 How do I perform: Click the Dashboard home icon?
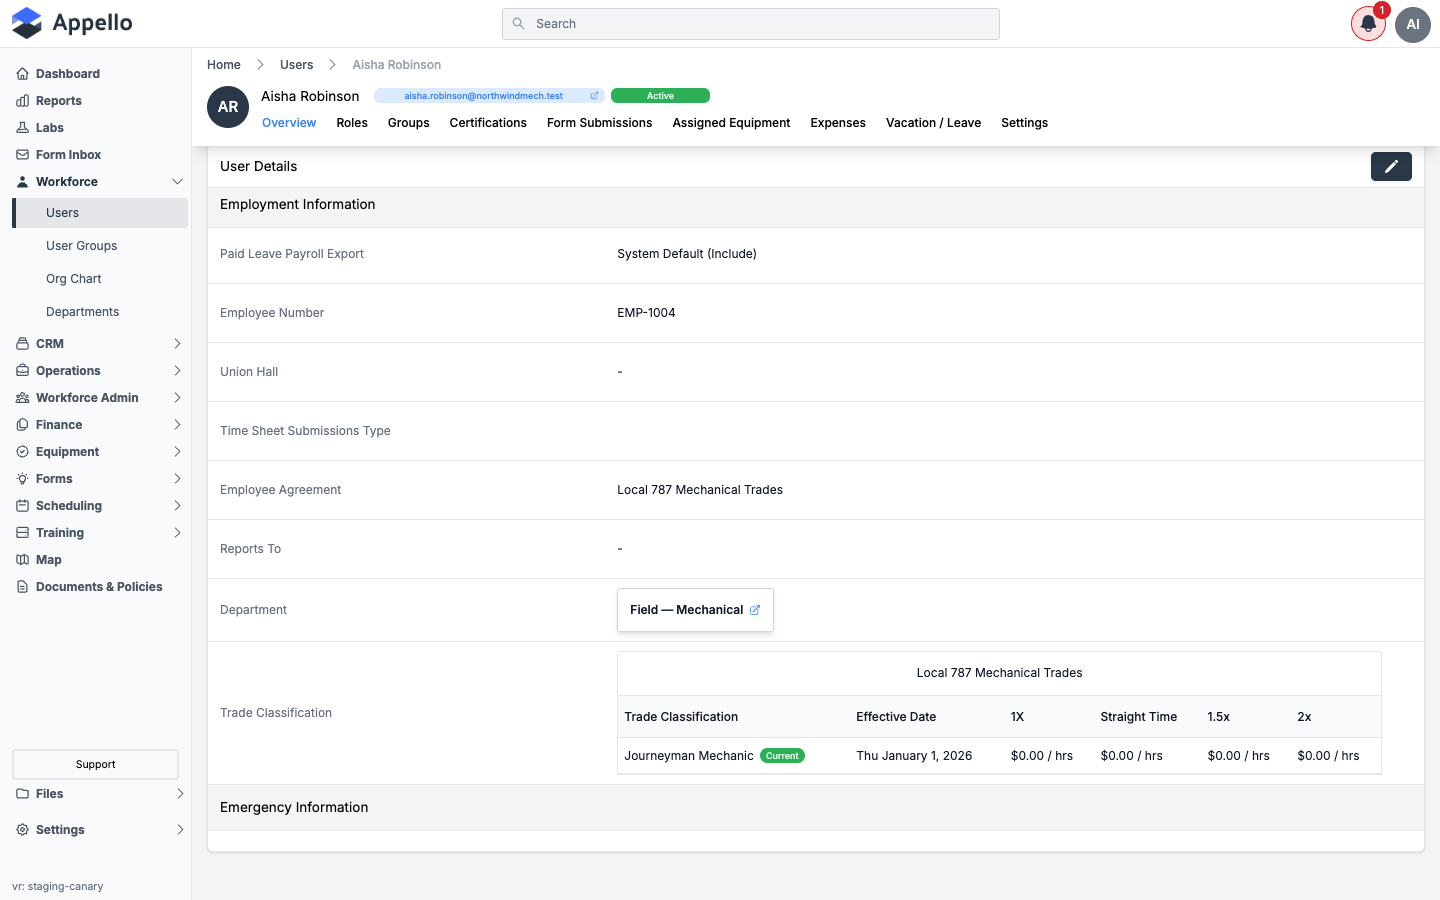[22, 74]
